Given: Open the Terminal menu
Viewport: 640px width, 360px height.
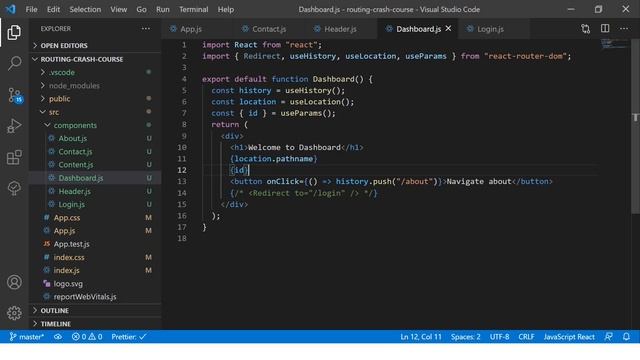Looking at the screenshot, I should [193, 9].
